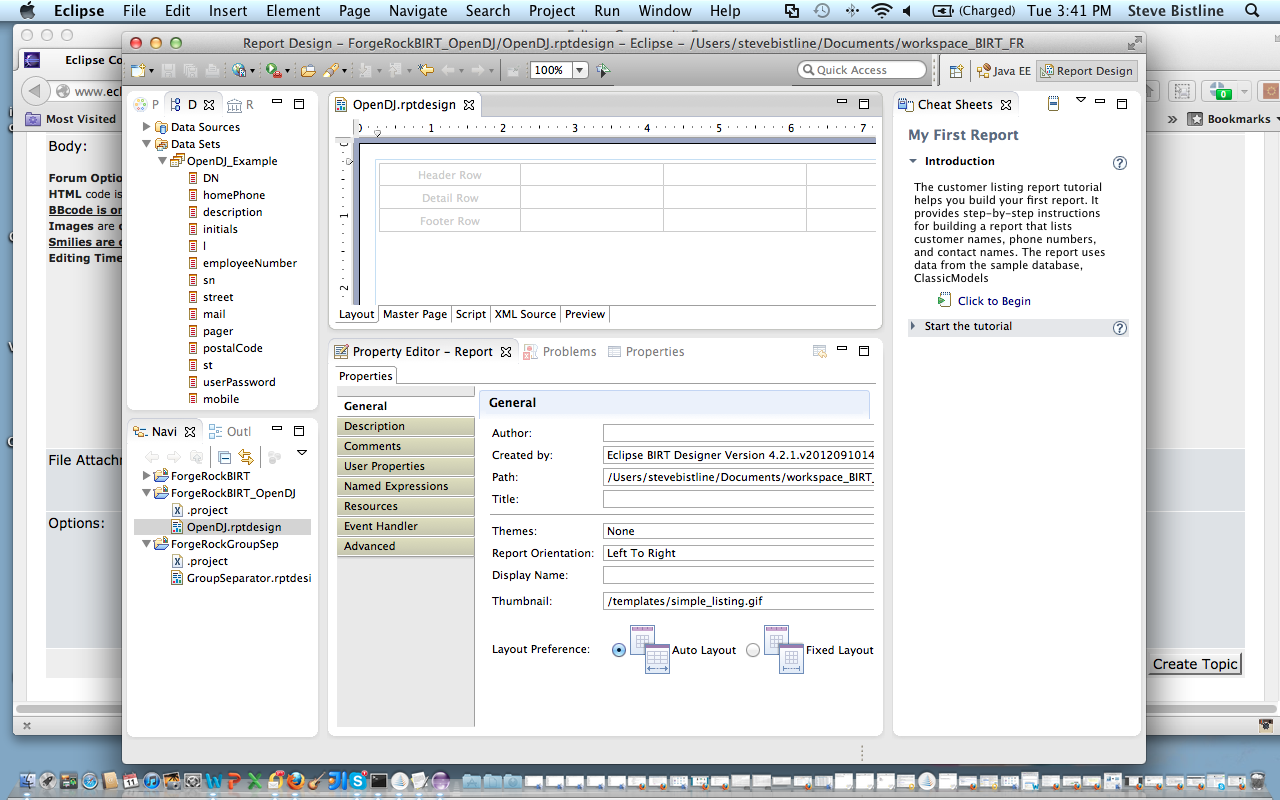This screenshot has width=1280, height=800.
Task: Switch to XML Source tab
Action: [x=525, y=314]
